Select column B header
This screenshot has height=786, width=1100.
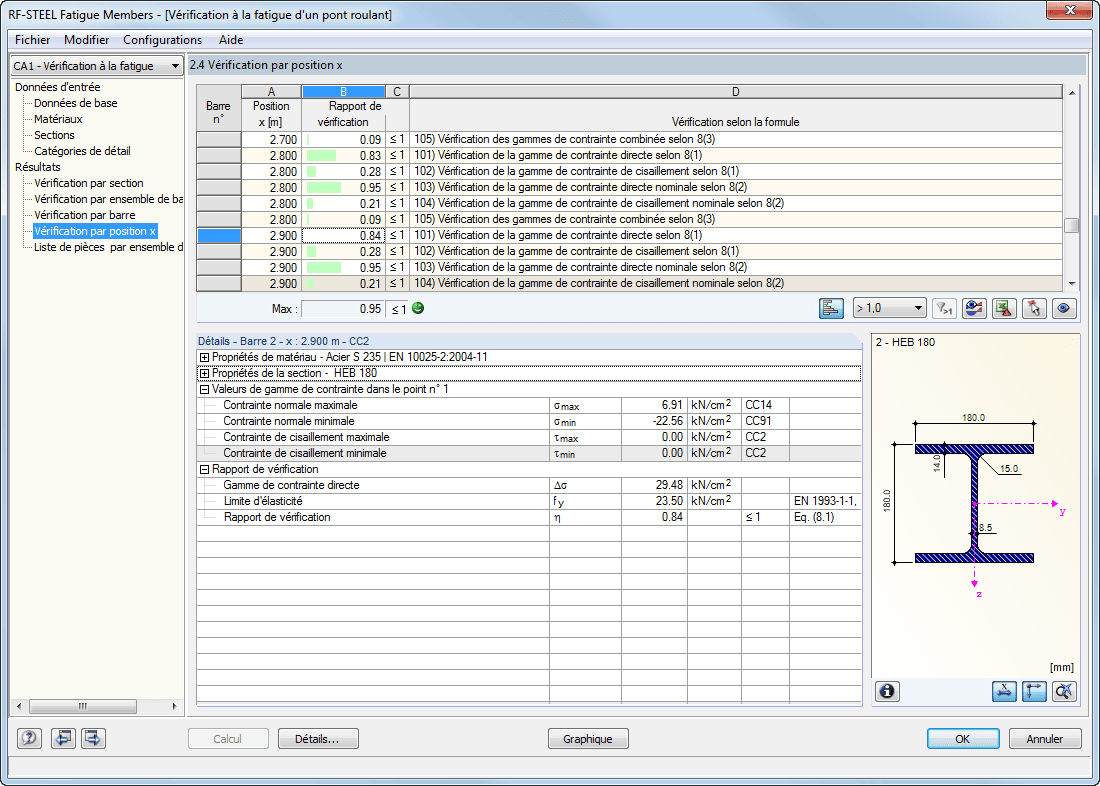point(343,92)
